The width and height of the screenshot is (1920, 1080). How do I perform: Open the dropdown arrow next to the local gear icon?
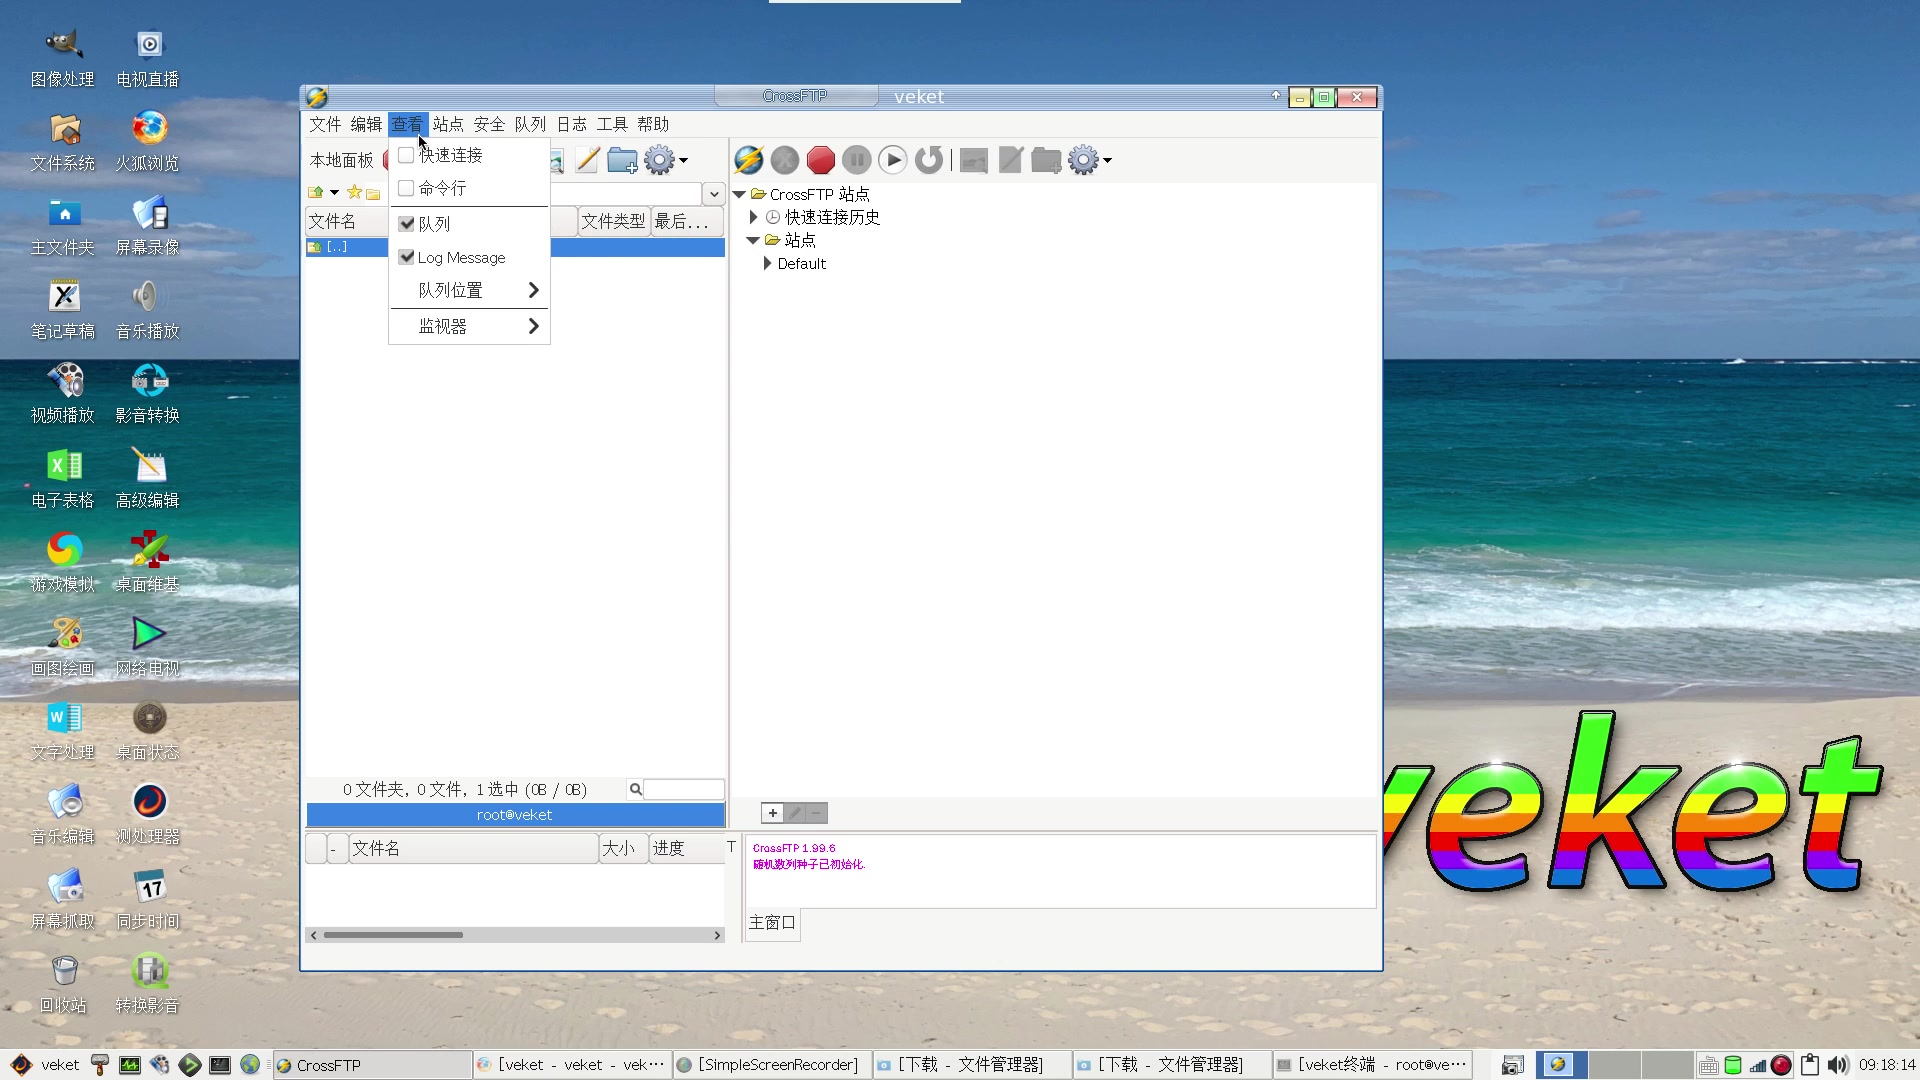683,160
